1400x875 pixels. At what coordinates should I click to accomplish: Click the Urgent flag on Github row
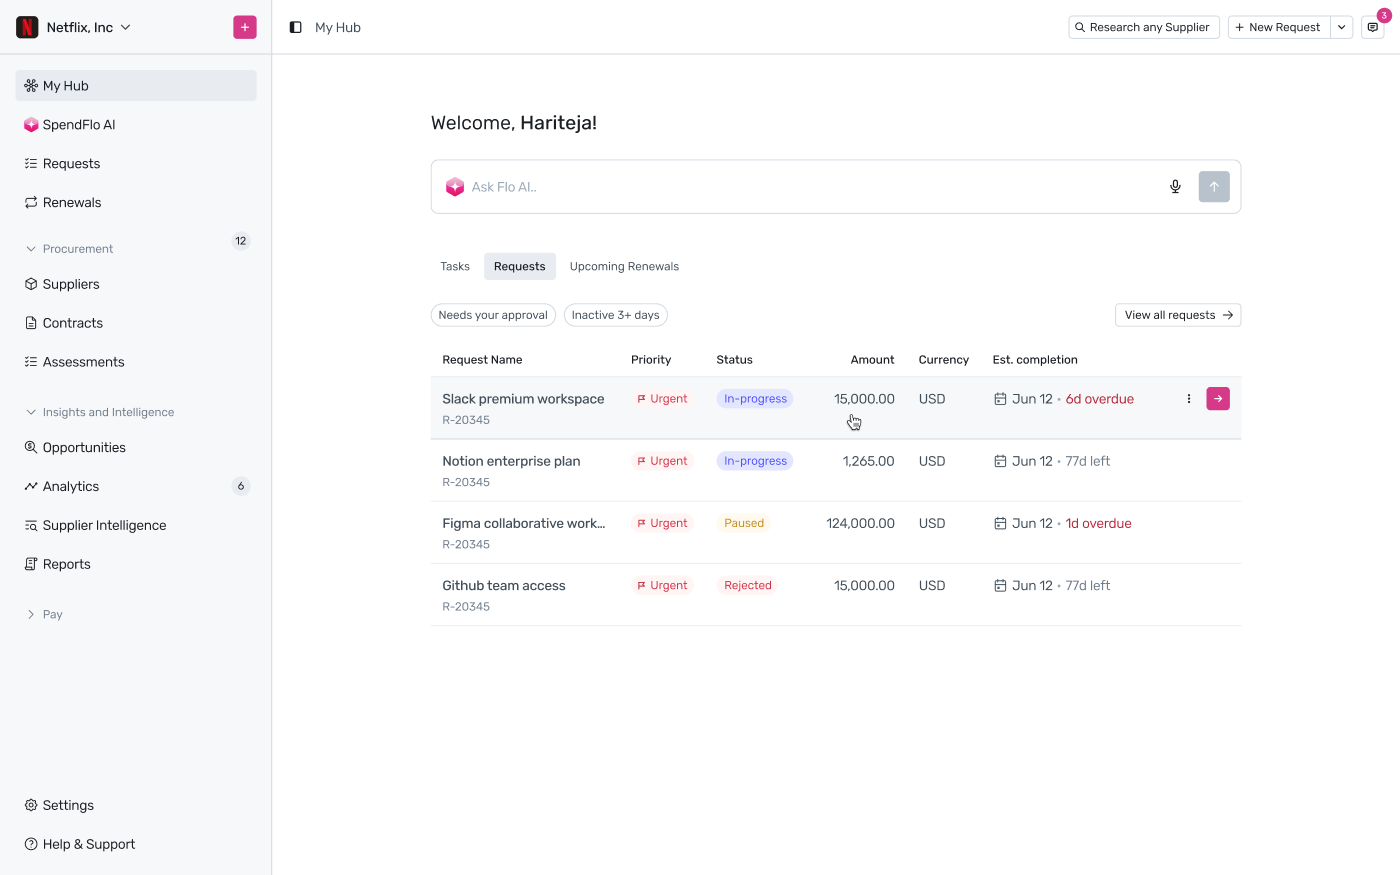coord(662,585)
